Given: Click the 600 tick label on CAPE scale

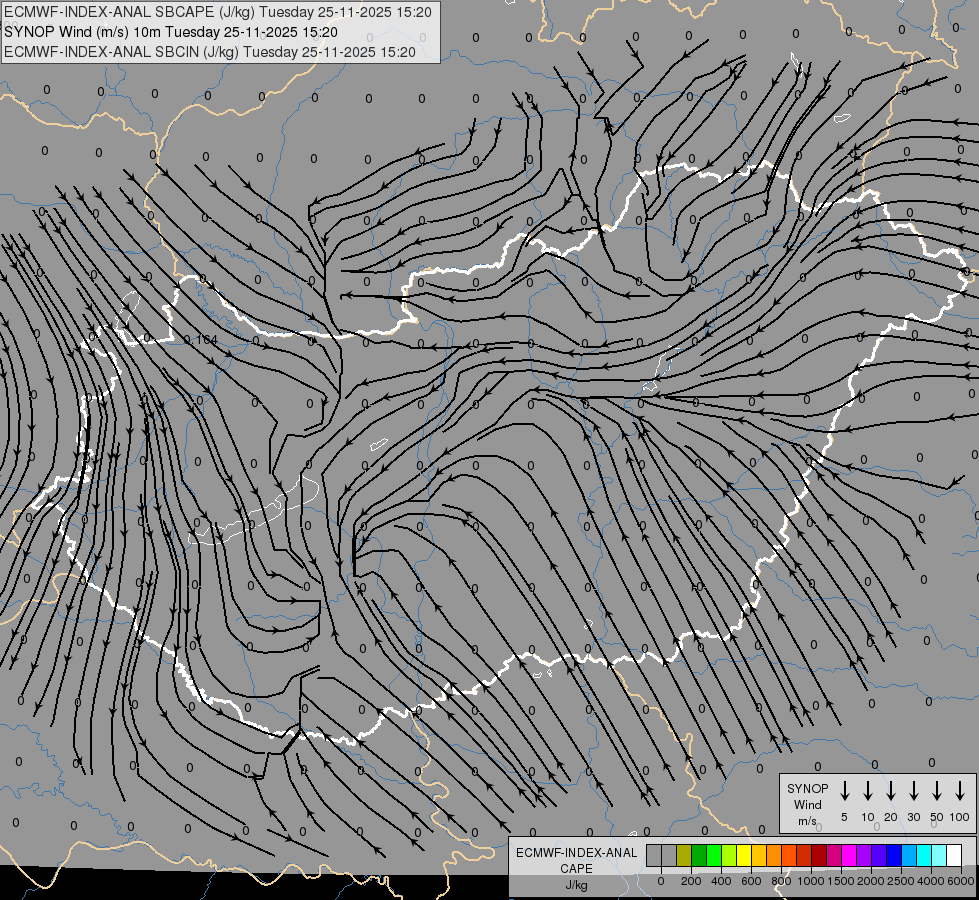Looking at the screenshot, I should click(751, 881).
